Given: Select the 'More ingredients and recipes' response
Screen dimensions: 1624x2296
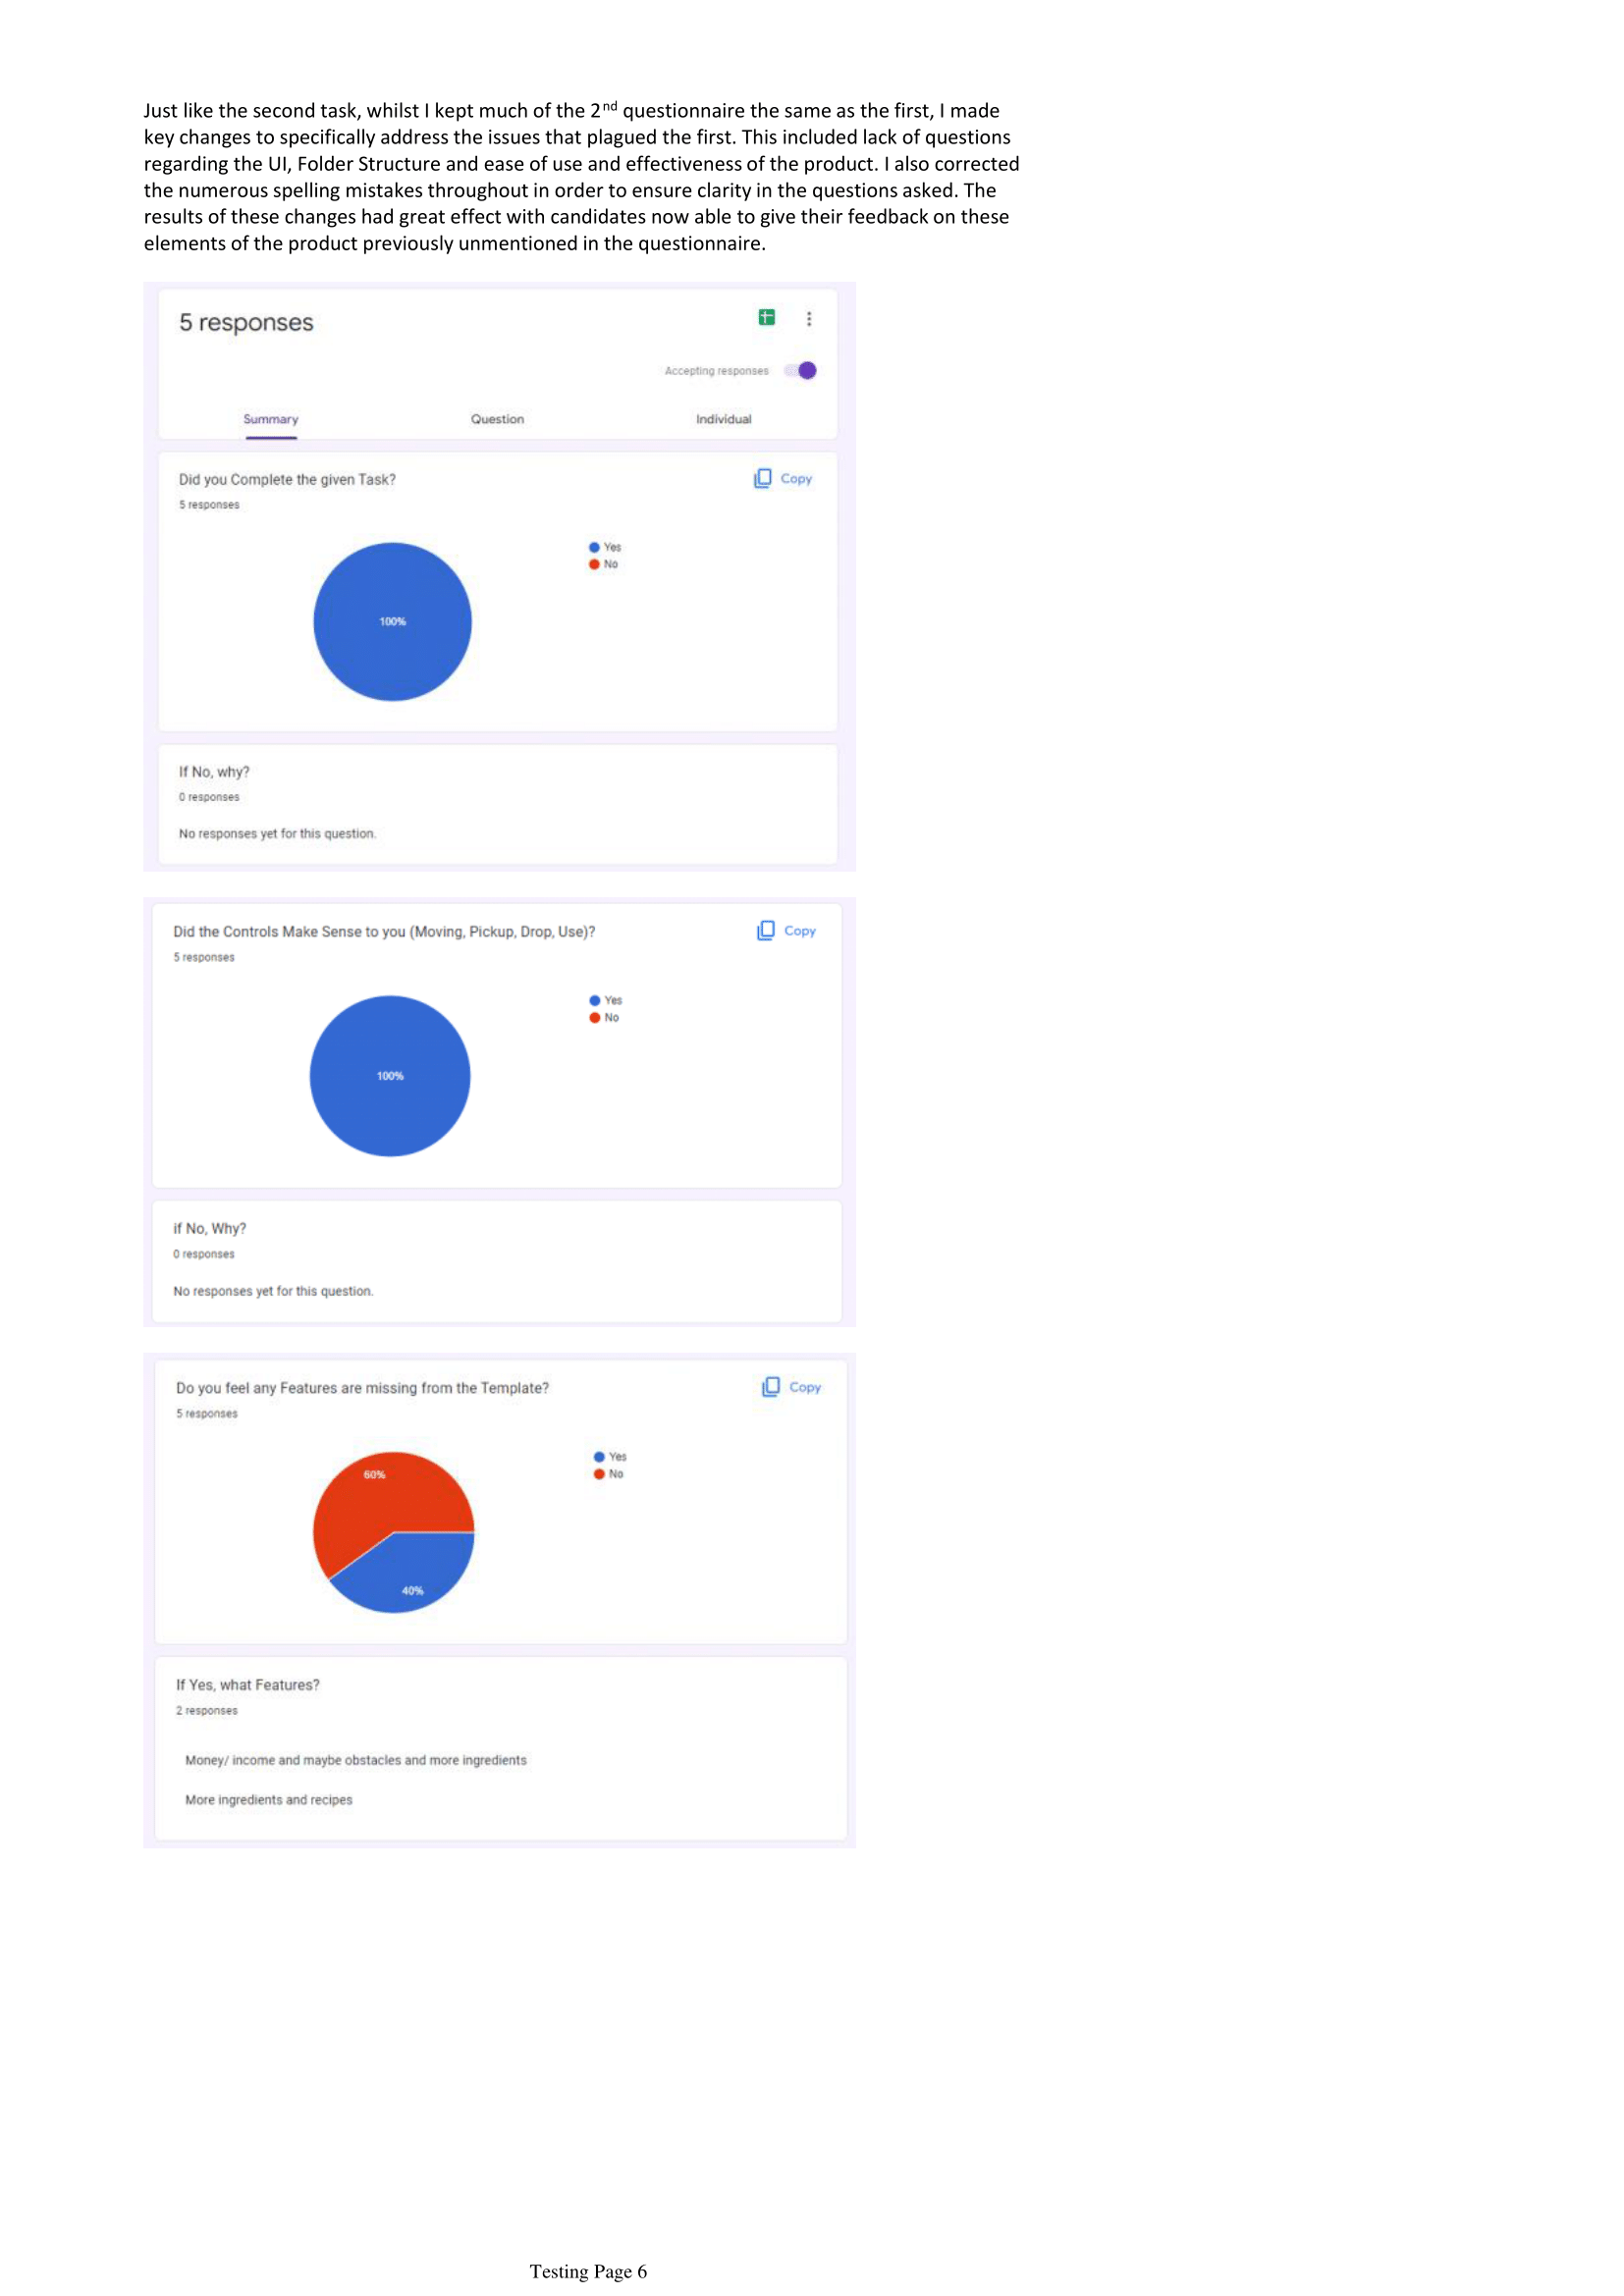Looking at the screenshot, I should (268, 1800).
